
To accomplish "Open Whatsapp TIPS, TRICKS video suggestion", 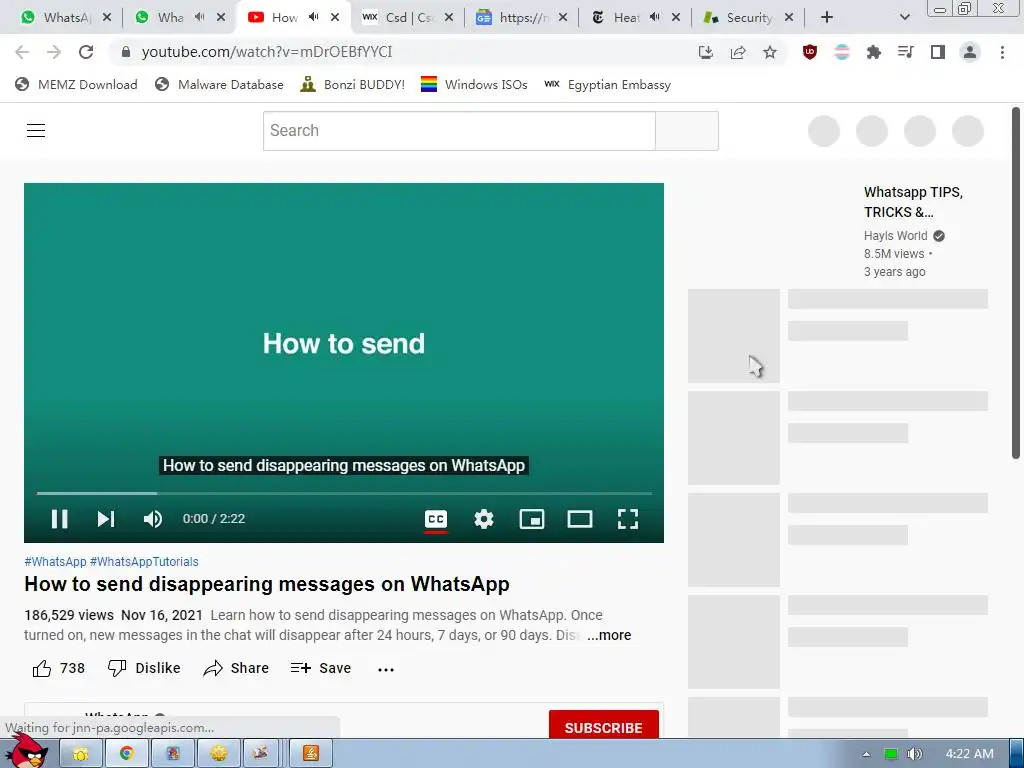I will coord(913,202).
